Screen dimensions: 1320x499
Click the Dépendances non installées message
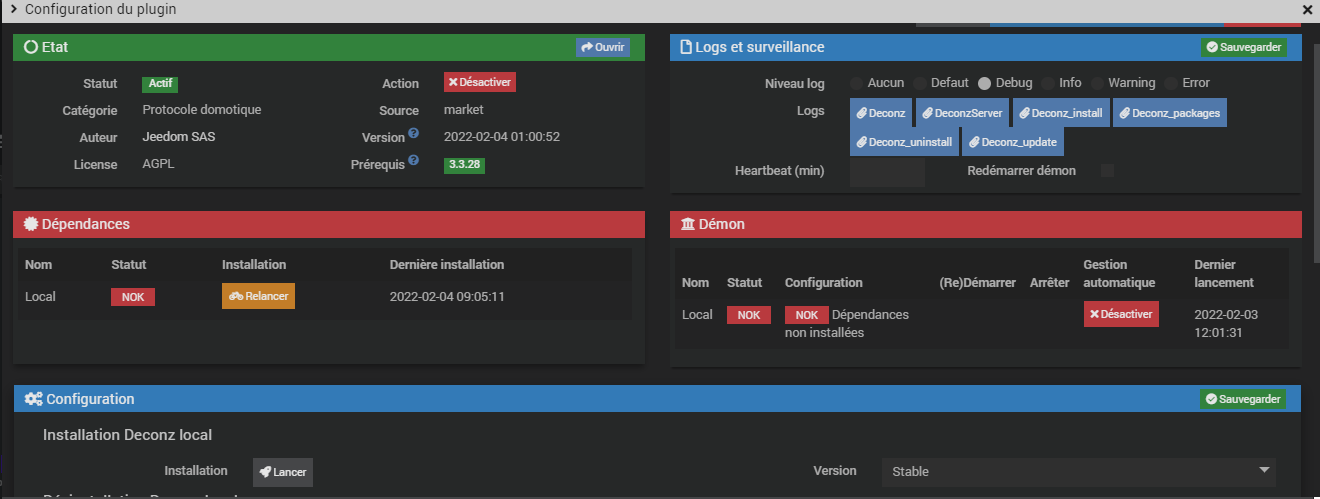(x=847, y=323)
